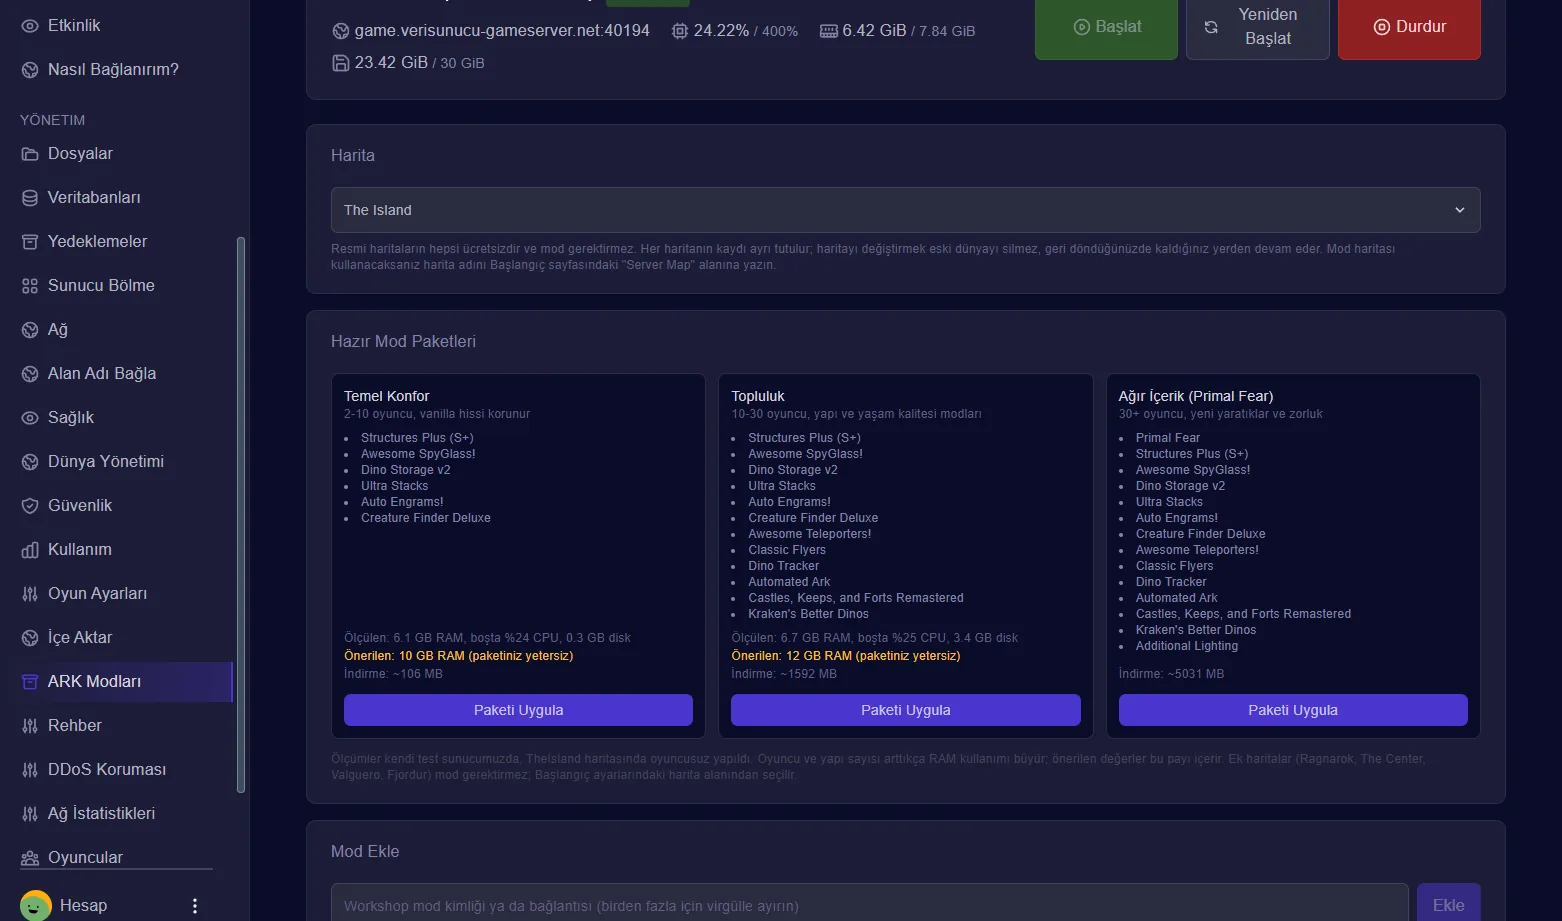Viewport: 1562px width, 921px height.
Task: Apply the Ağır İçerik (Primal Fear) package
Action: coord(1292,710)
